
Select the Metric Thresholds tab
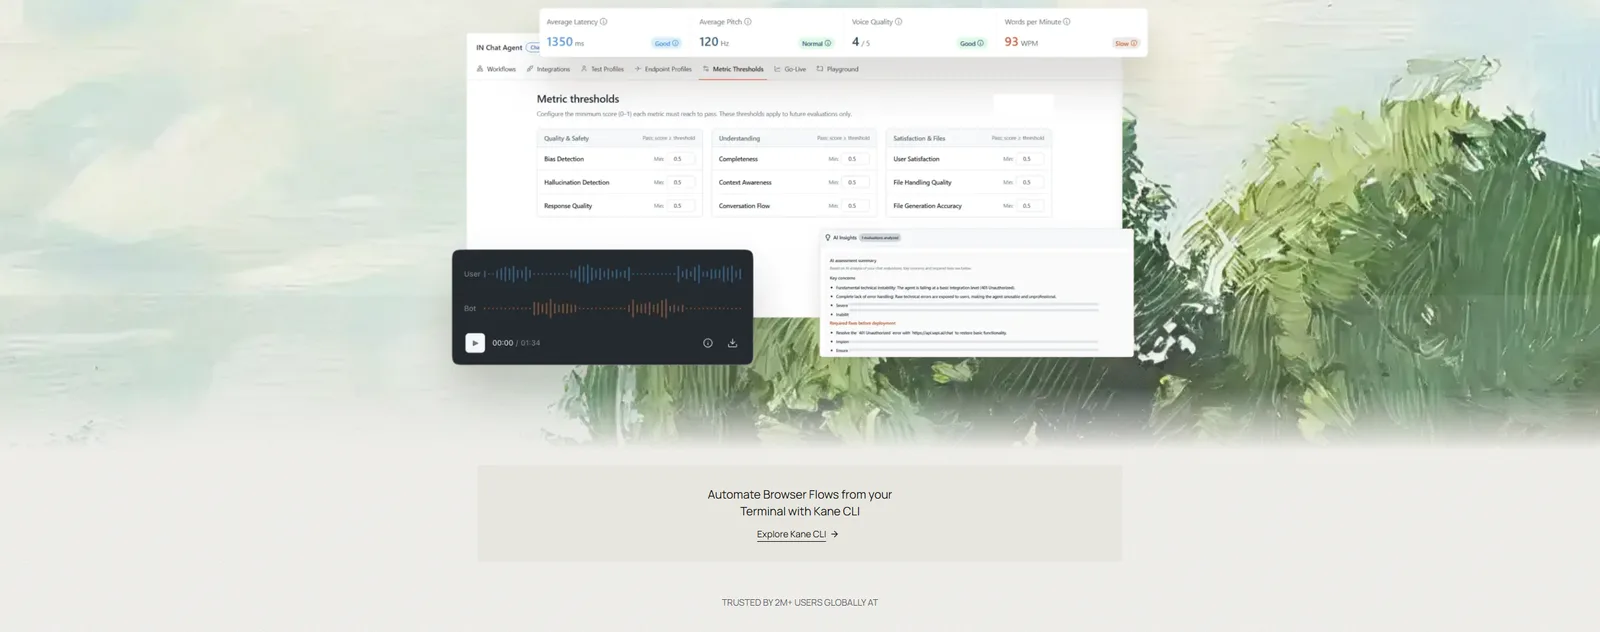coord(733,69)
